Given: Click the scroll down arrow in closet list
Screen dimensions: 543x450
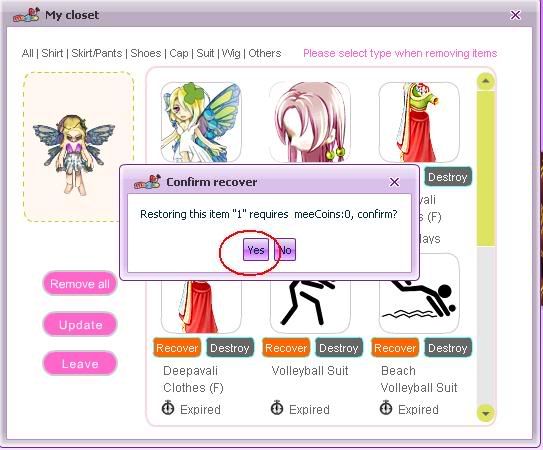Looking at the screenshot, I should [x=486, y=413].
